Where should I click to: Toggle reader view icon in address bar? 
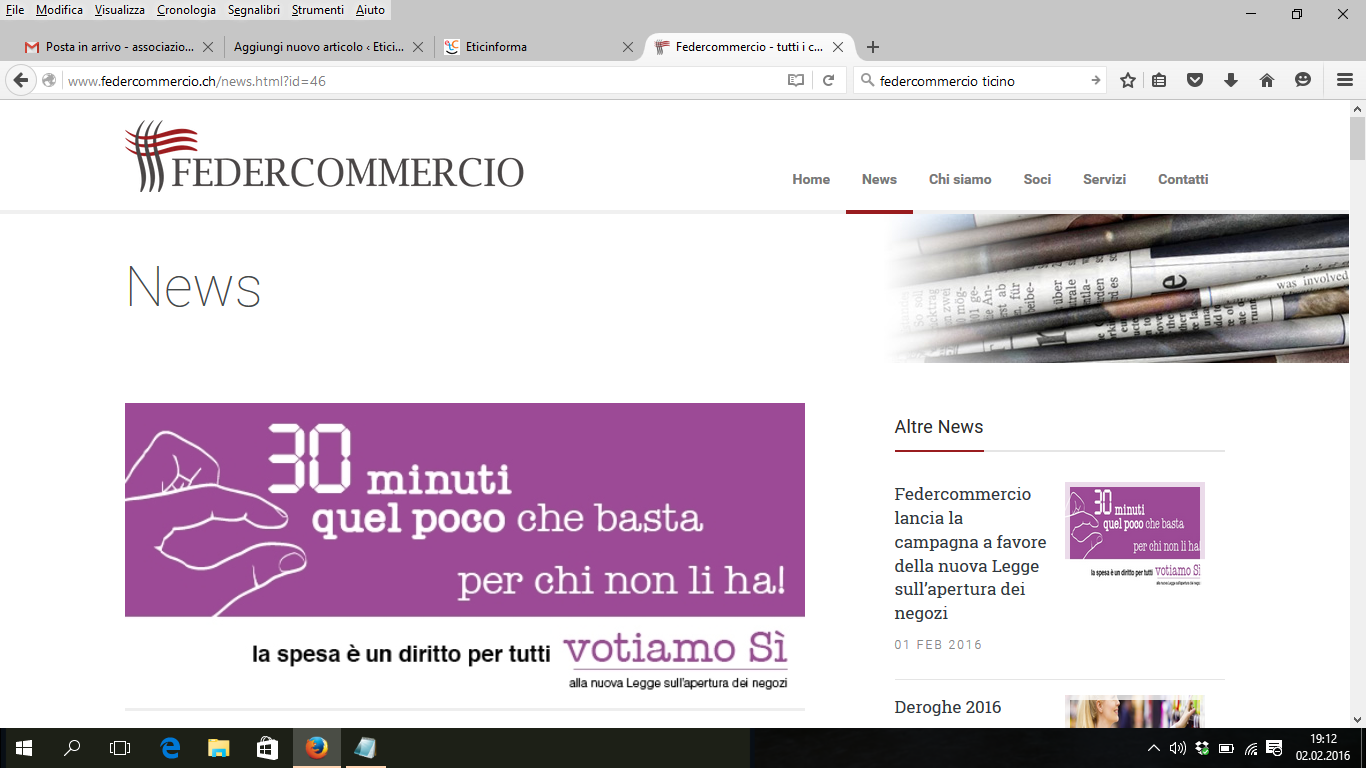pos(796,81)
